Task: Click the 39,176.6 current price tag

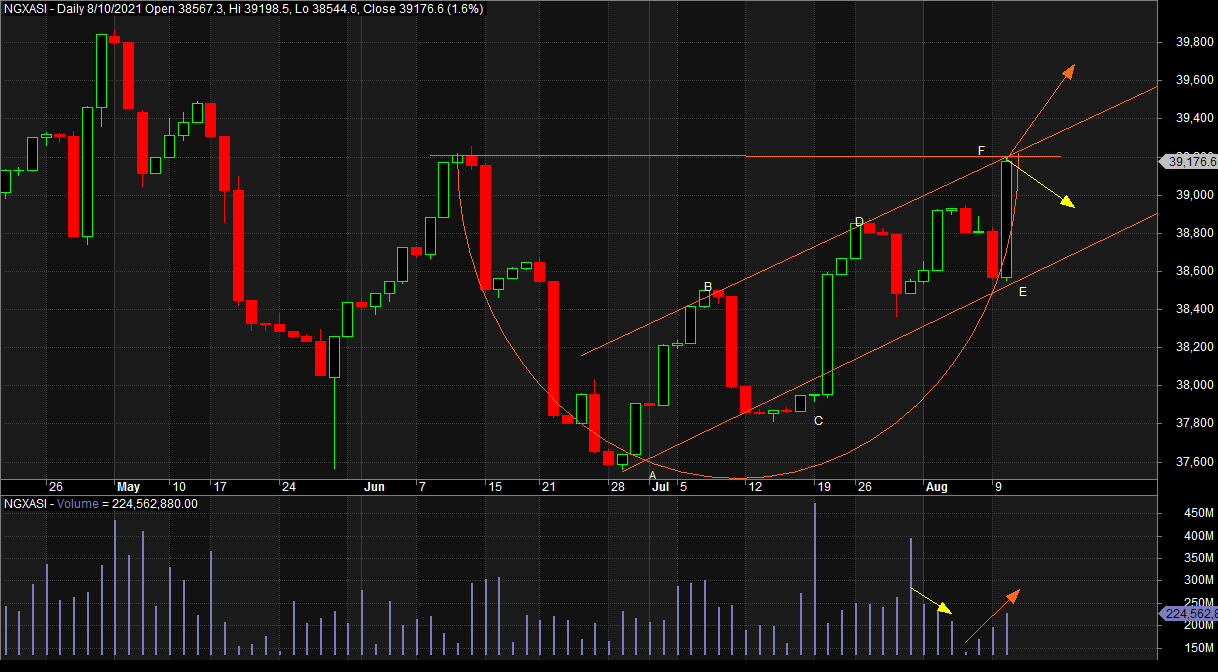Action: [x=1188, y=162]
